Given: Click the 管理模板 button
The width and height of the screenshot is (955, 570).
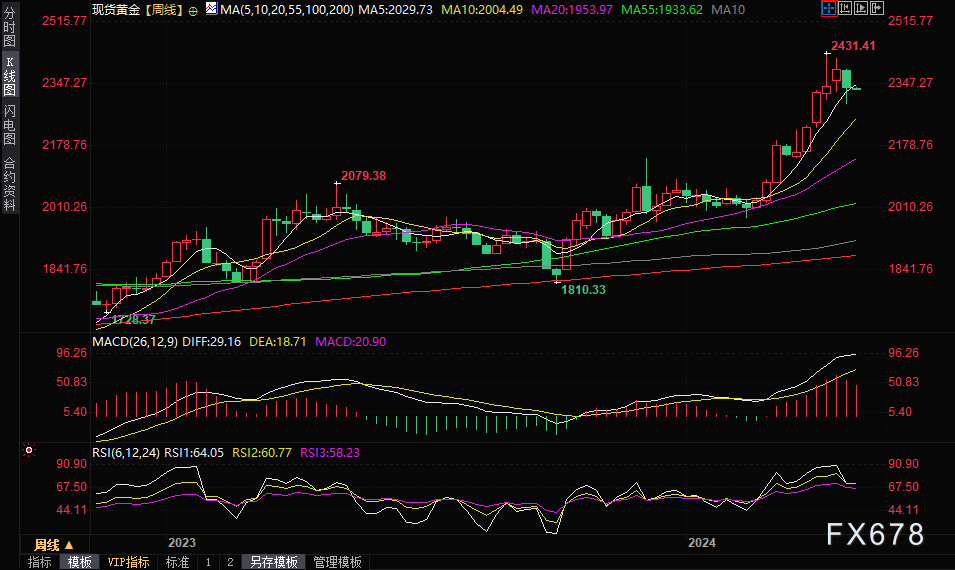Looking at the screenshot, I should click(x=337, y=562).
